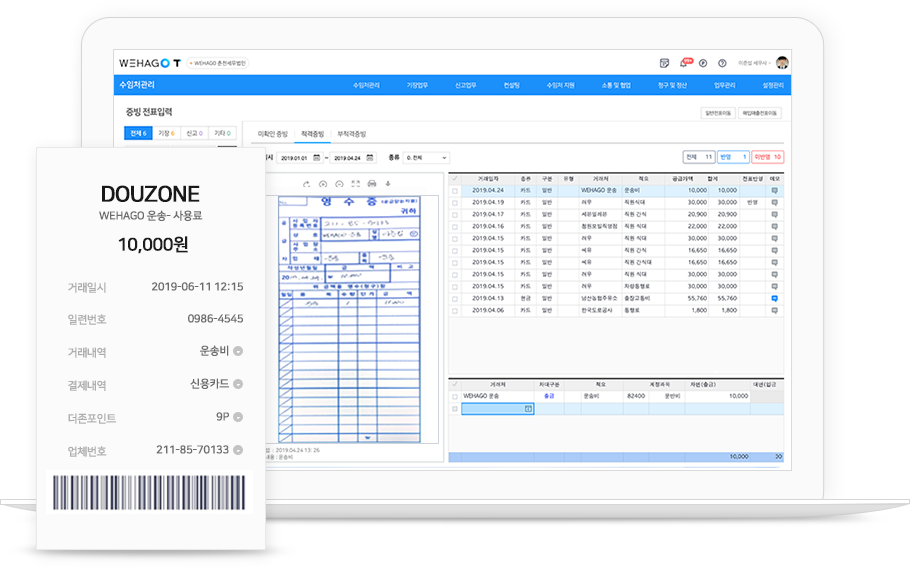Viewport: 910px width, 567px height.
Task: Select the 기타 0 filter tab
Action: 222,133
